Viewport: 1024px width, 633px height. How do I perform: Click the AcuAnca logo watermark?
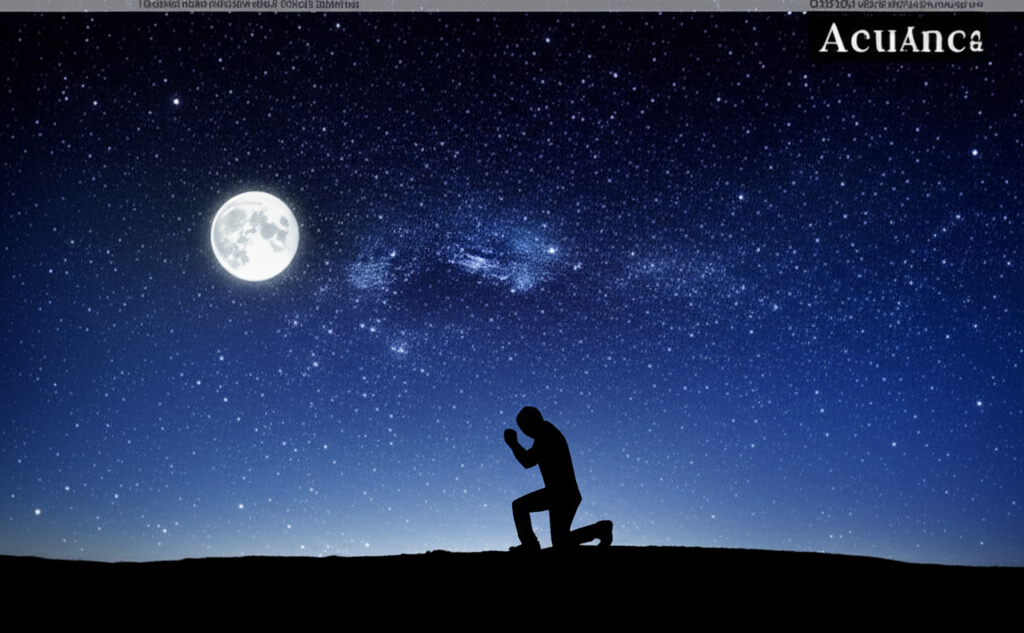900,39
